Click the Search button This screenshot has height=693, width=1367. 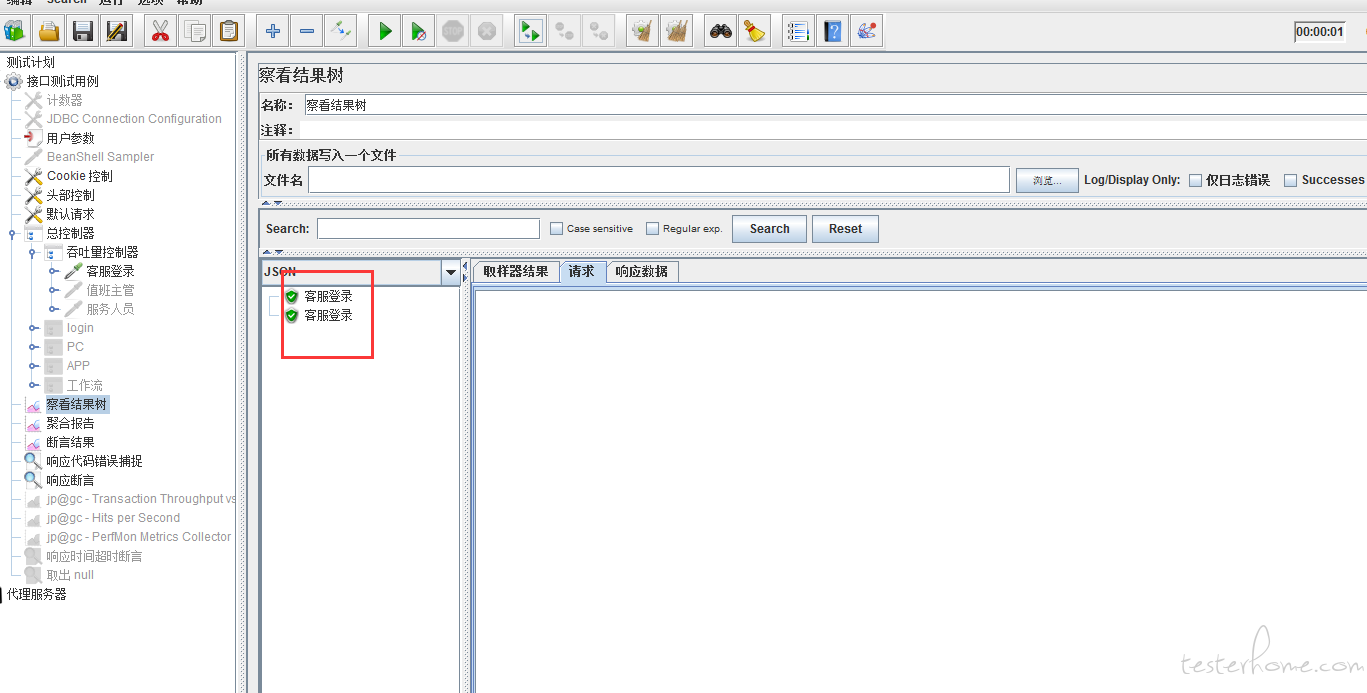click(x=770, y=229)
